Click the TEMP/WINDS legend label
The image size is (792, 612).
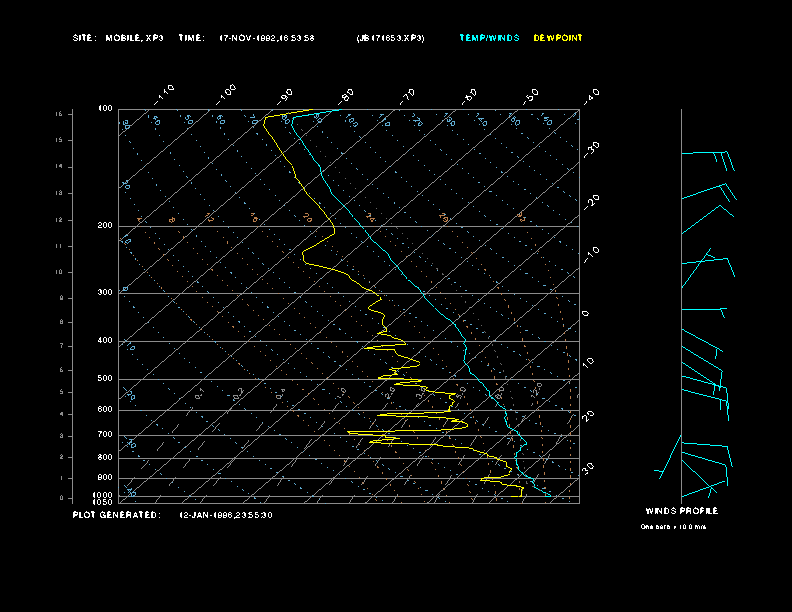pyautogui.click(x=489, y=38)
